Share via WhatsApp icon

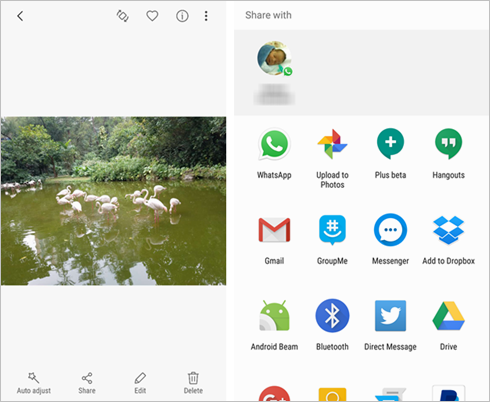(x=274, y=144)
